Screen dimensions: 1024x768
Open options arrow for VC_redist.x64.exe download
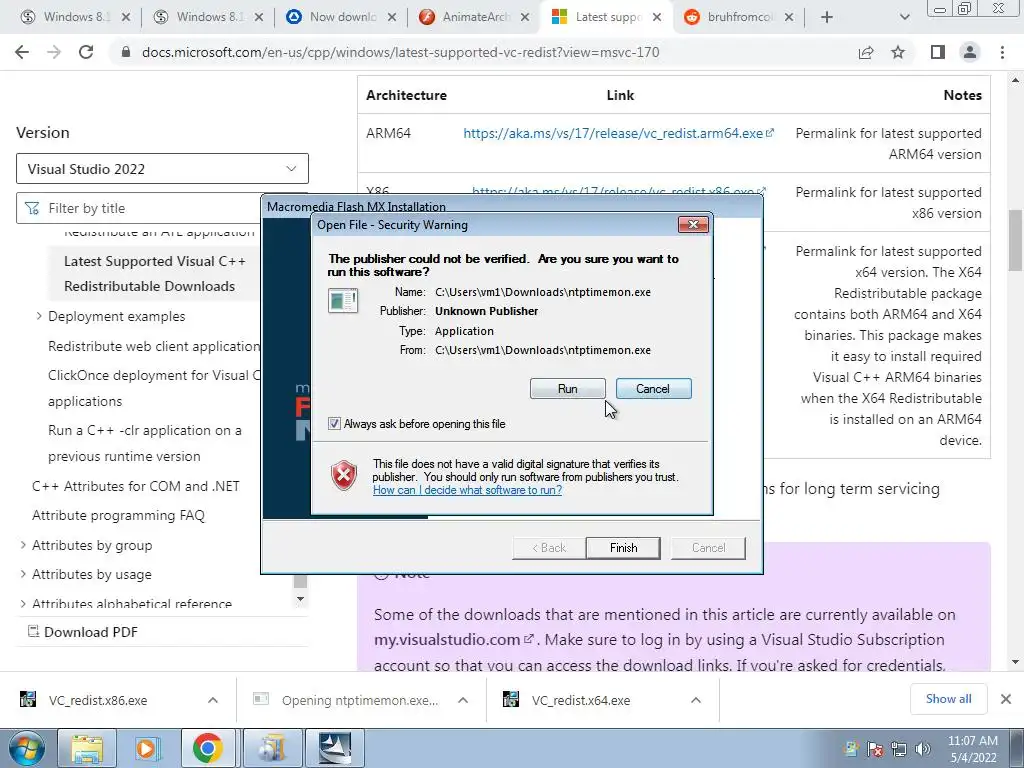[x=696, y=700]
